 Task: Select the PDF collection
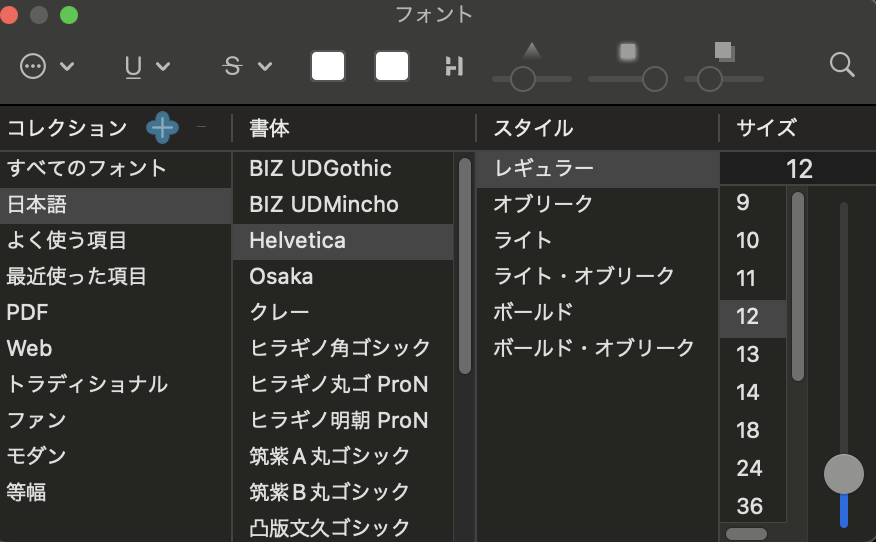[116, 312]
